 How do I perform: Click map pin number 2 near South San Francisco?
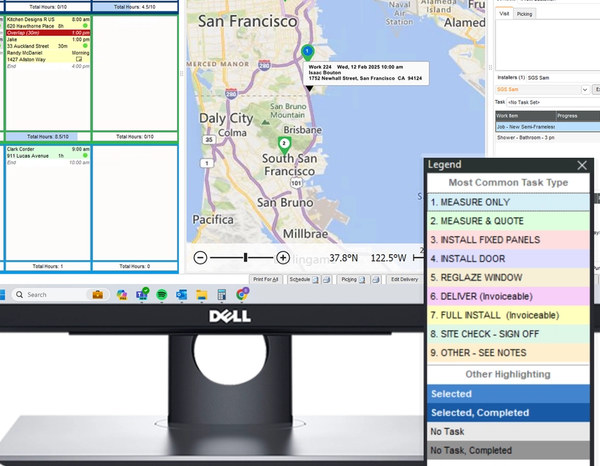point(284,145)
